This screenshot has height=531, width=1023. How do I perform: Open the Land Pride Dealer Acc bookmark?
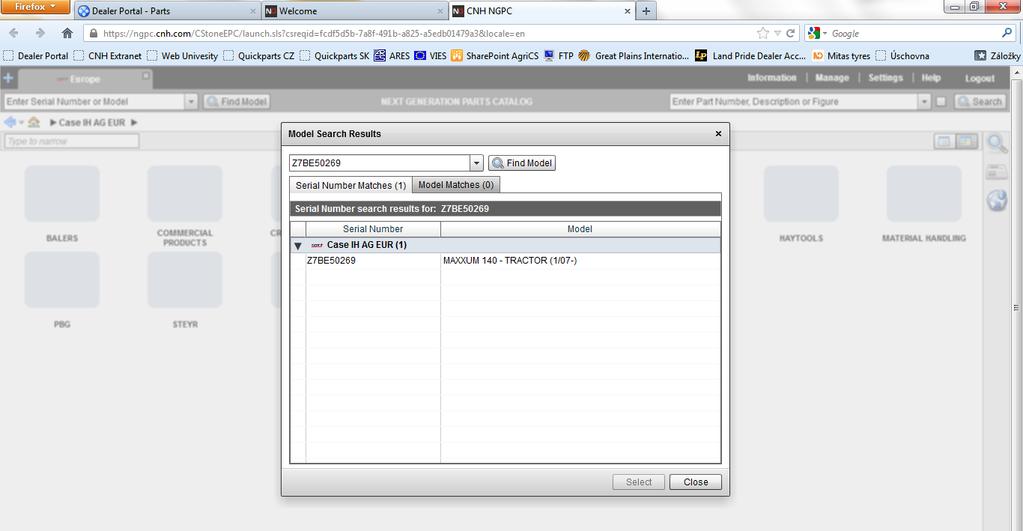(x=750, y=56)
